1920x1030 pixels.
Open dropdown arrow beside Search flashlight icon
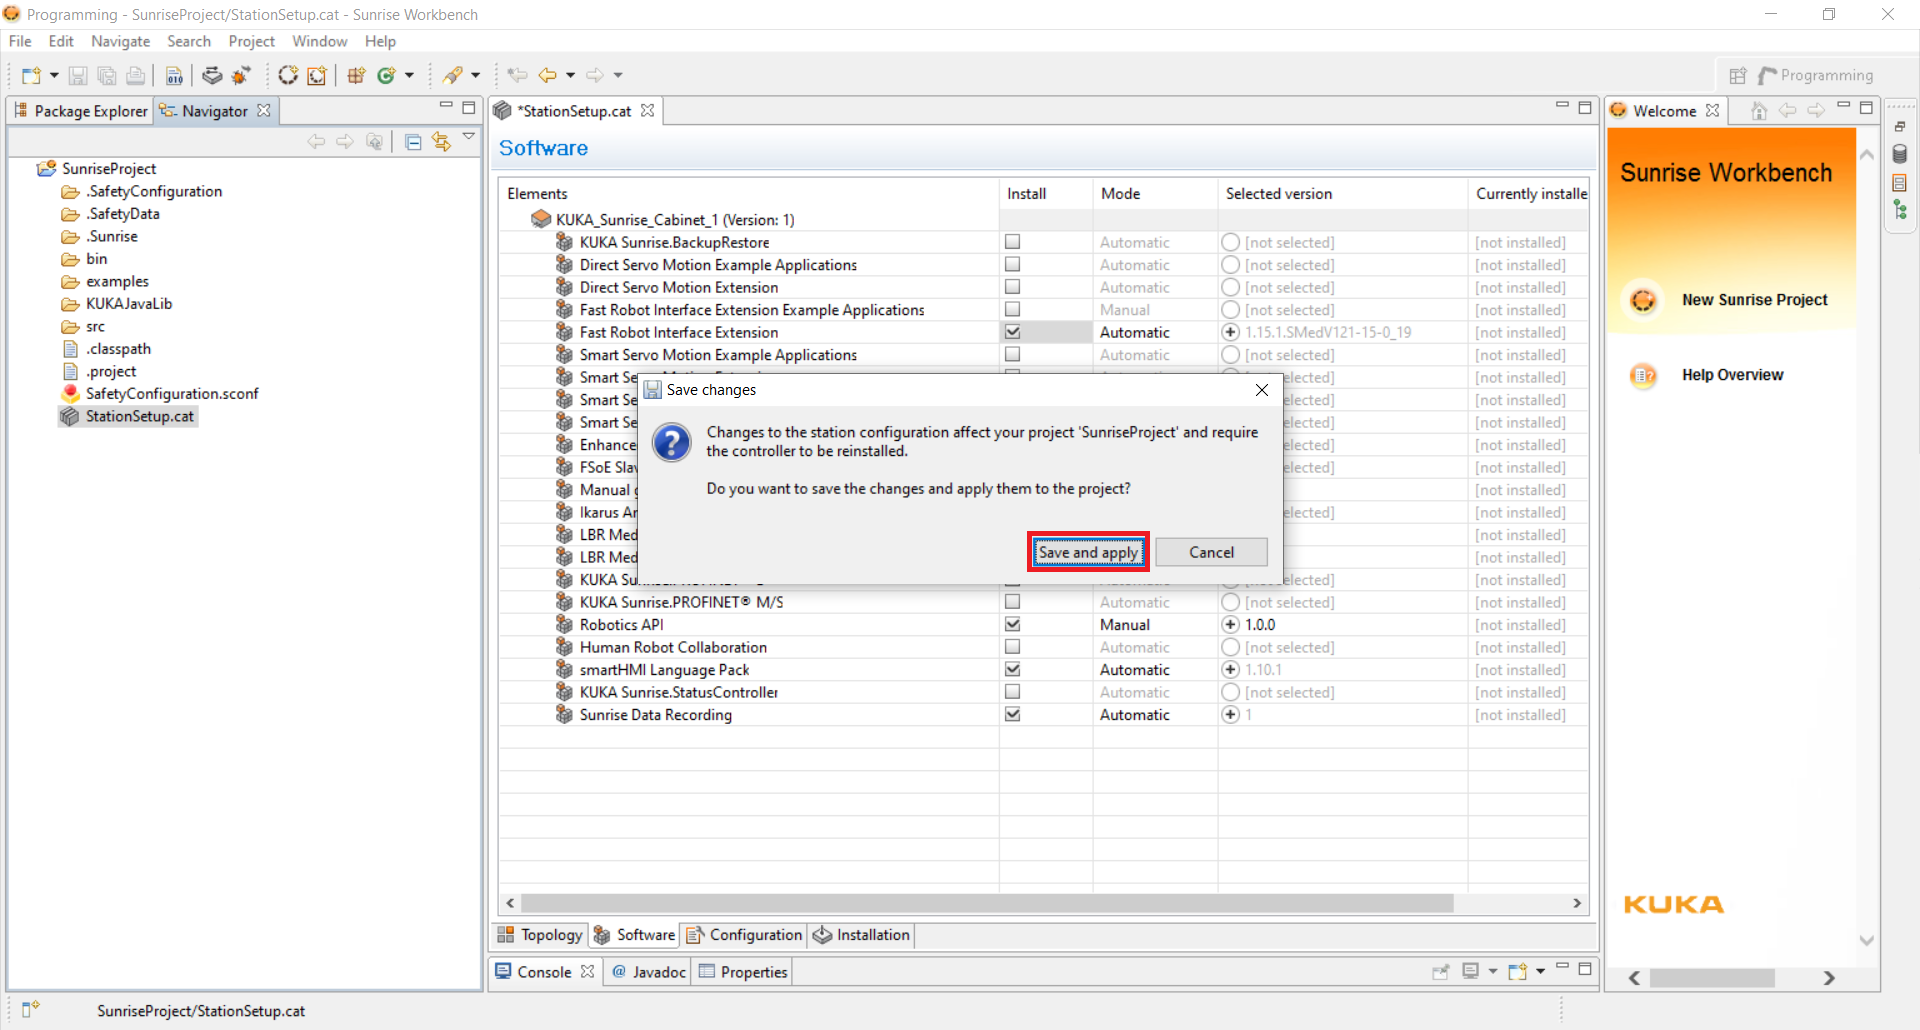coord(475,75)
